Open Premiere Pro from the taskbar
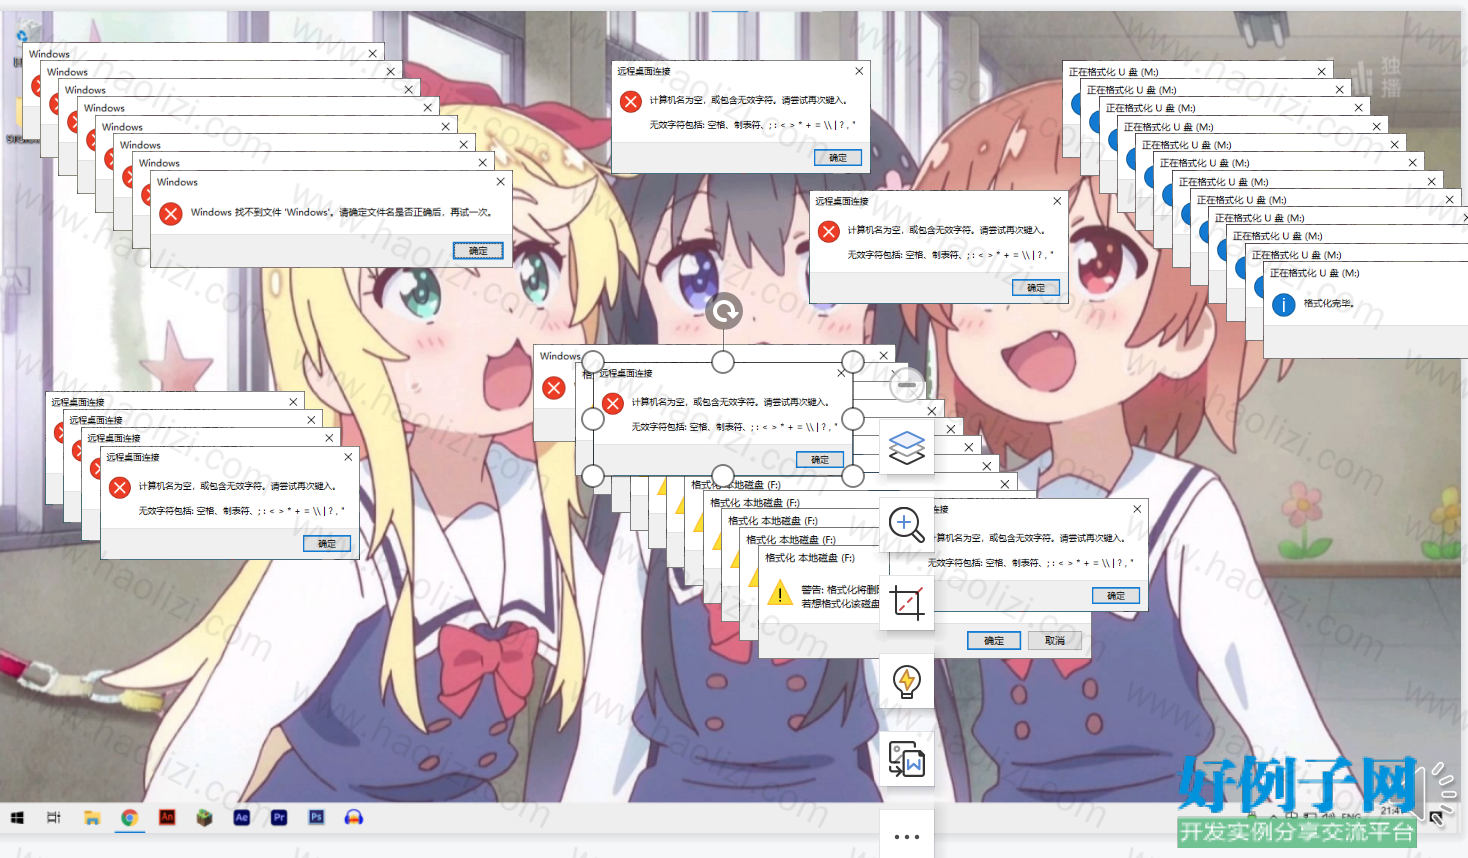 pyautogui.click(x=279, y=817)
